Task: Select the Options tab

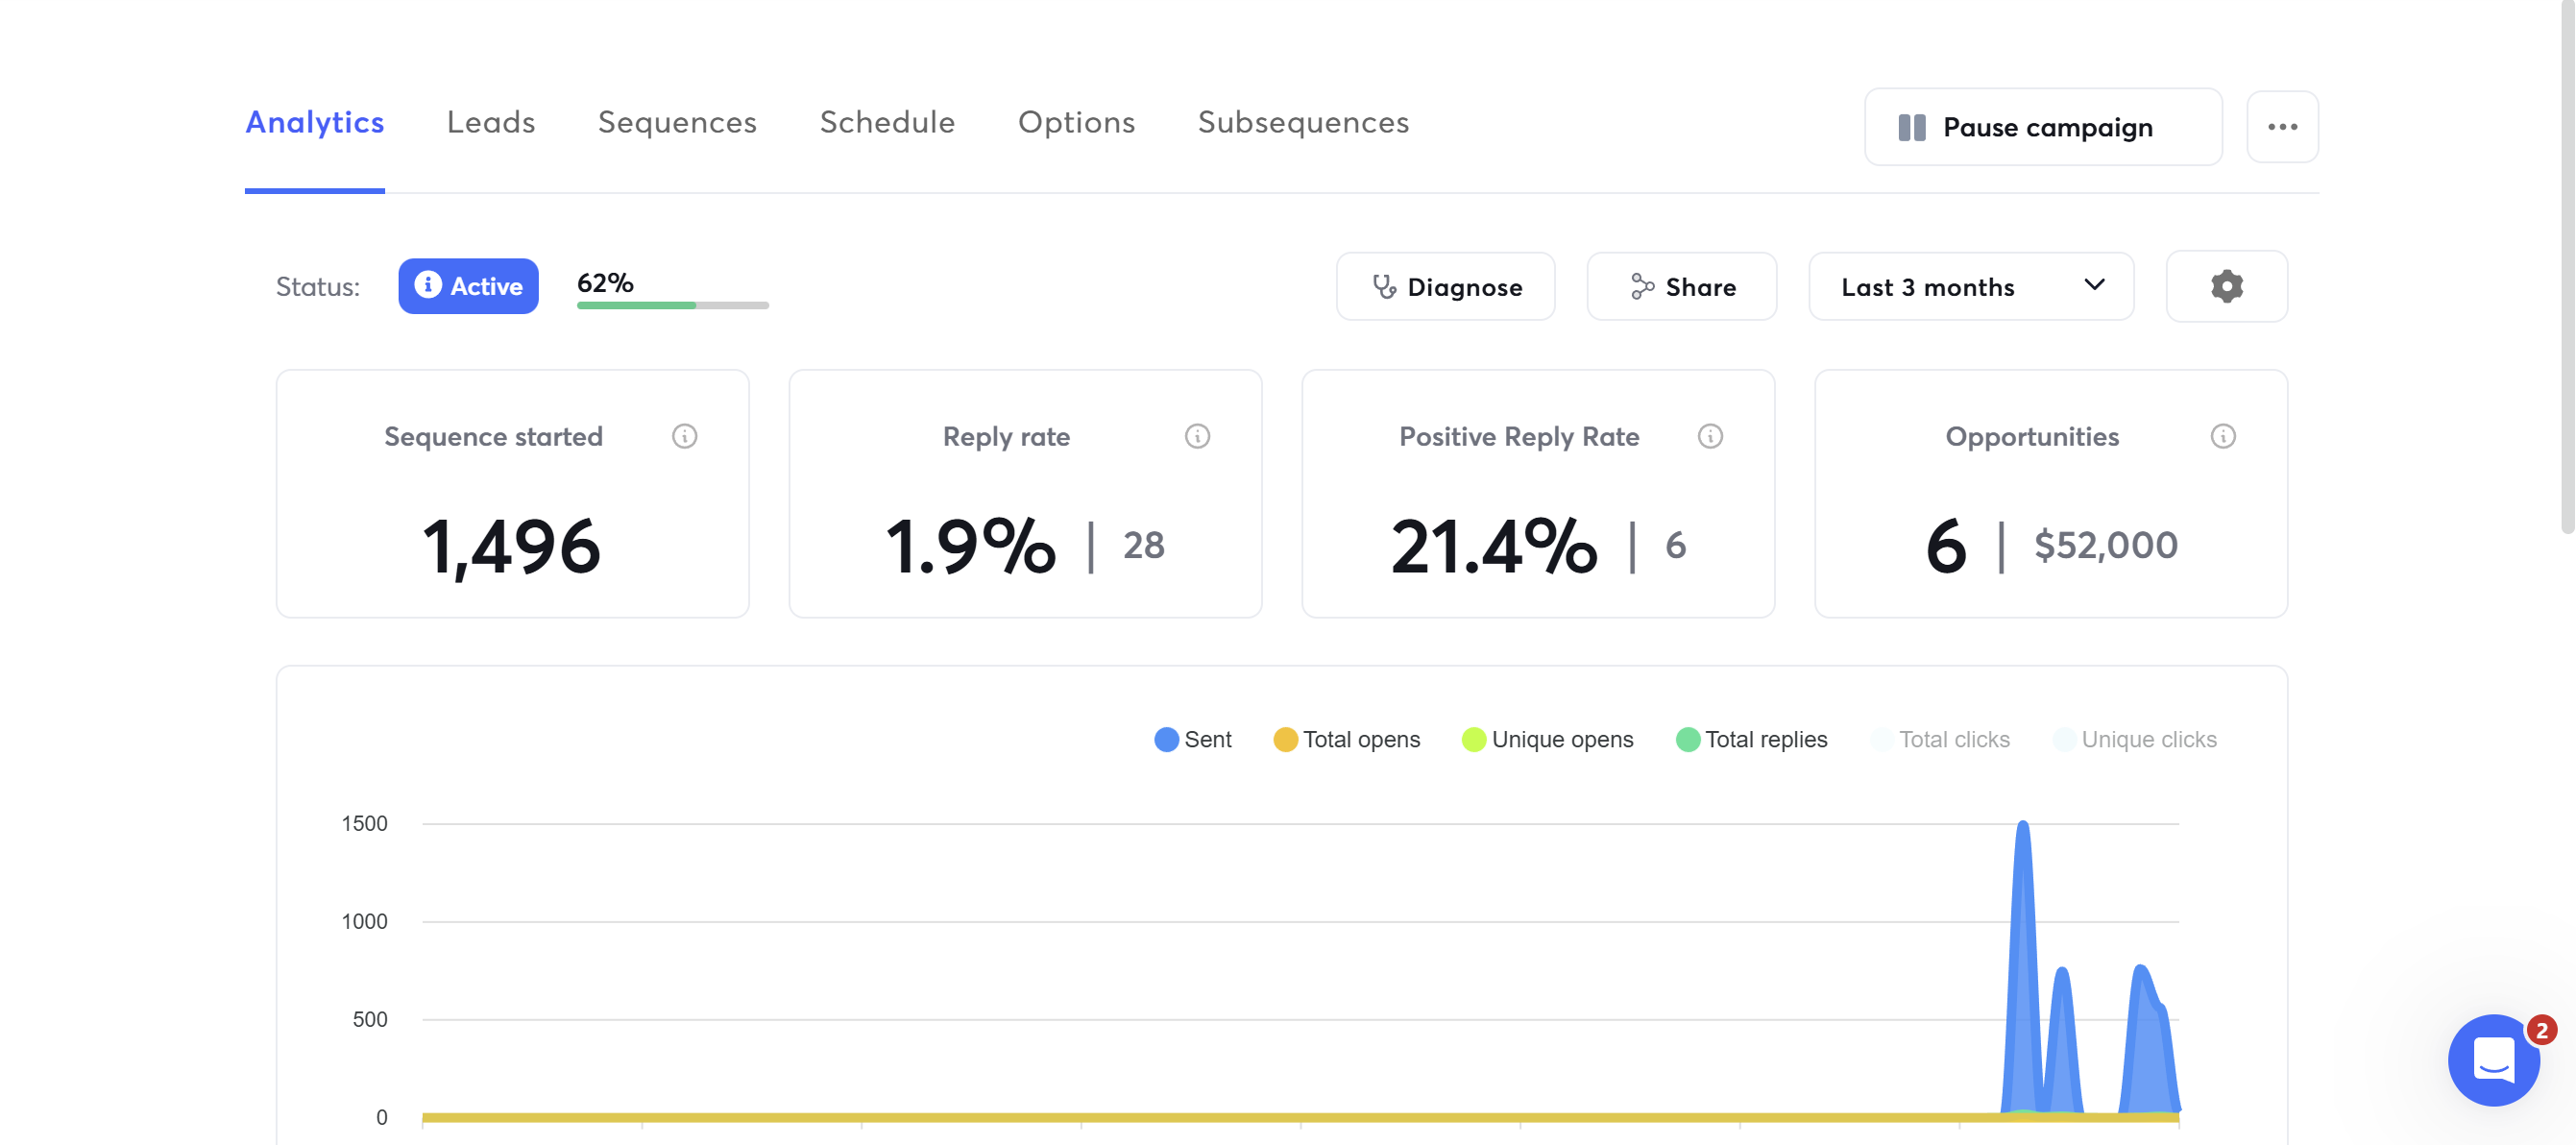Action: [1076, 122]
